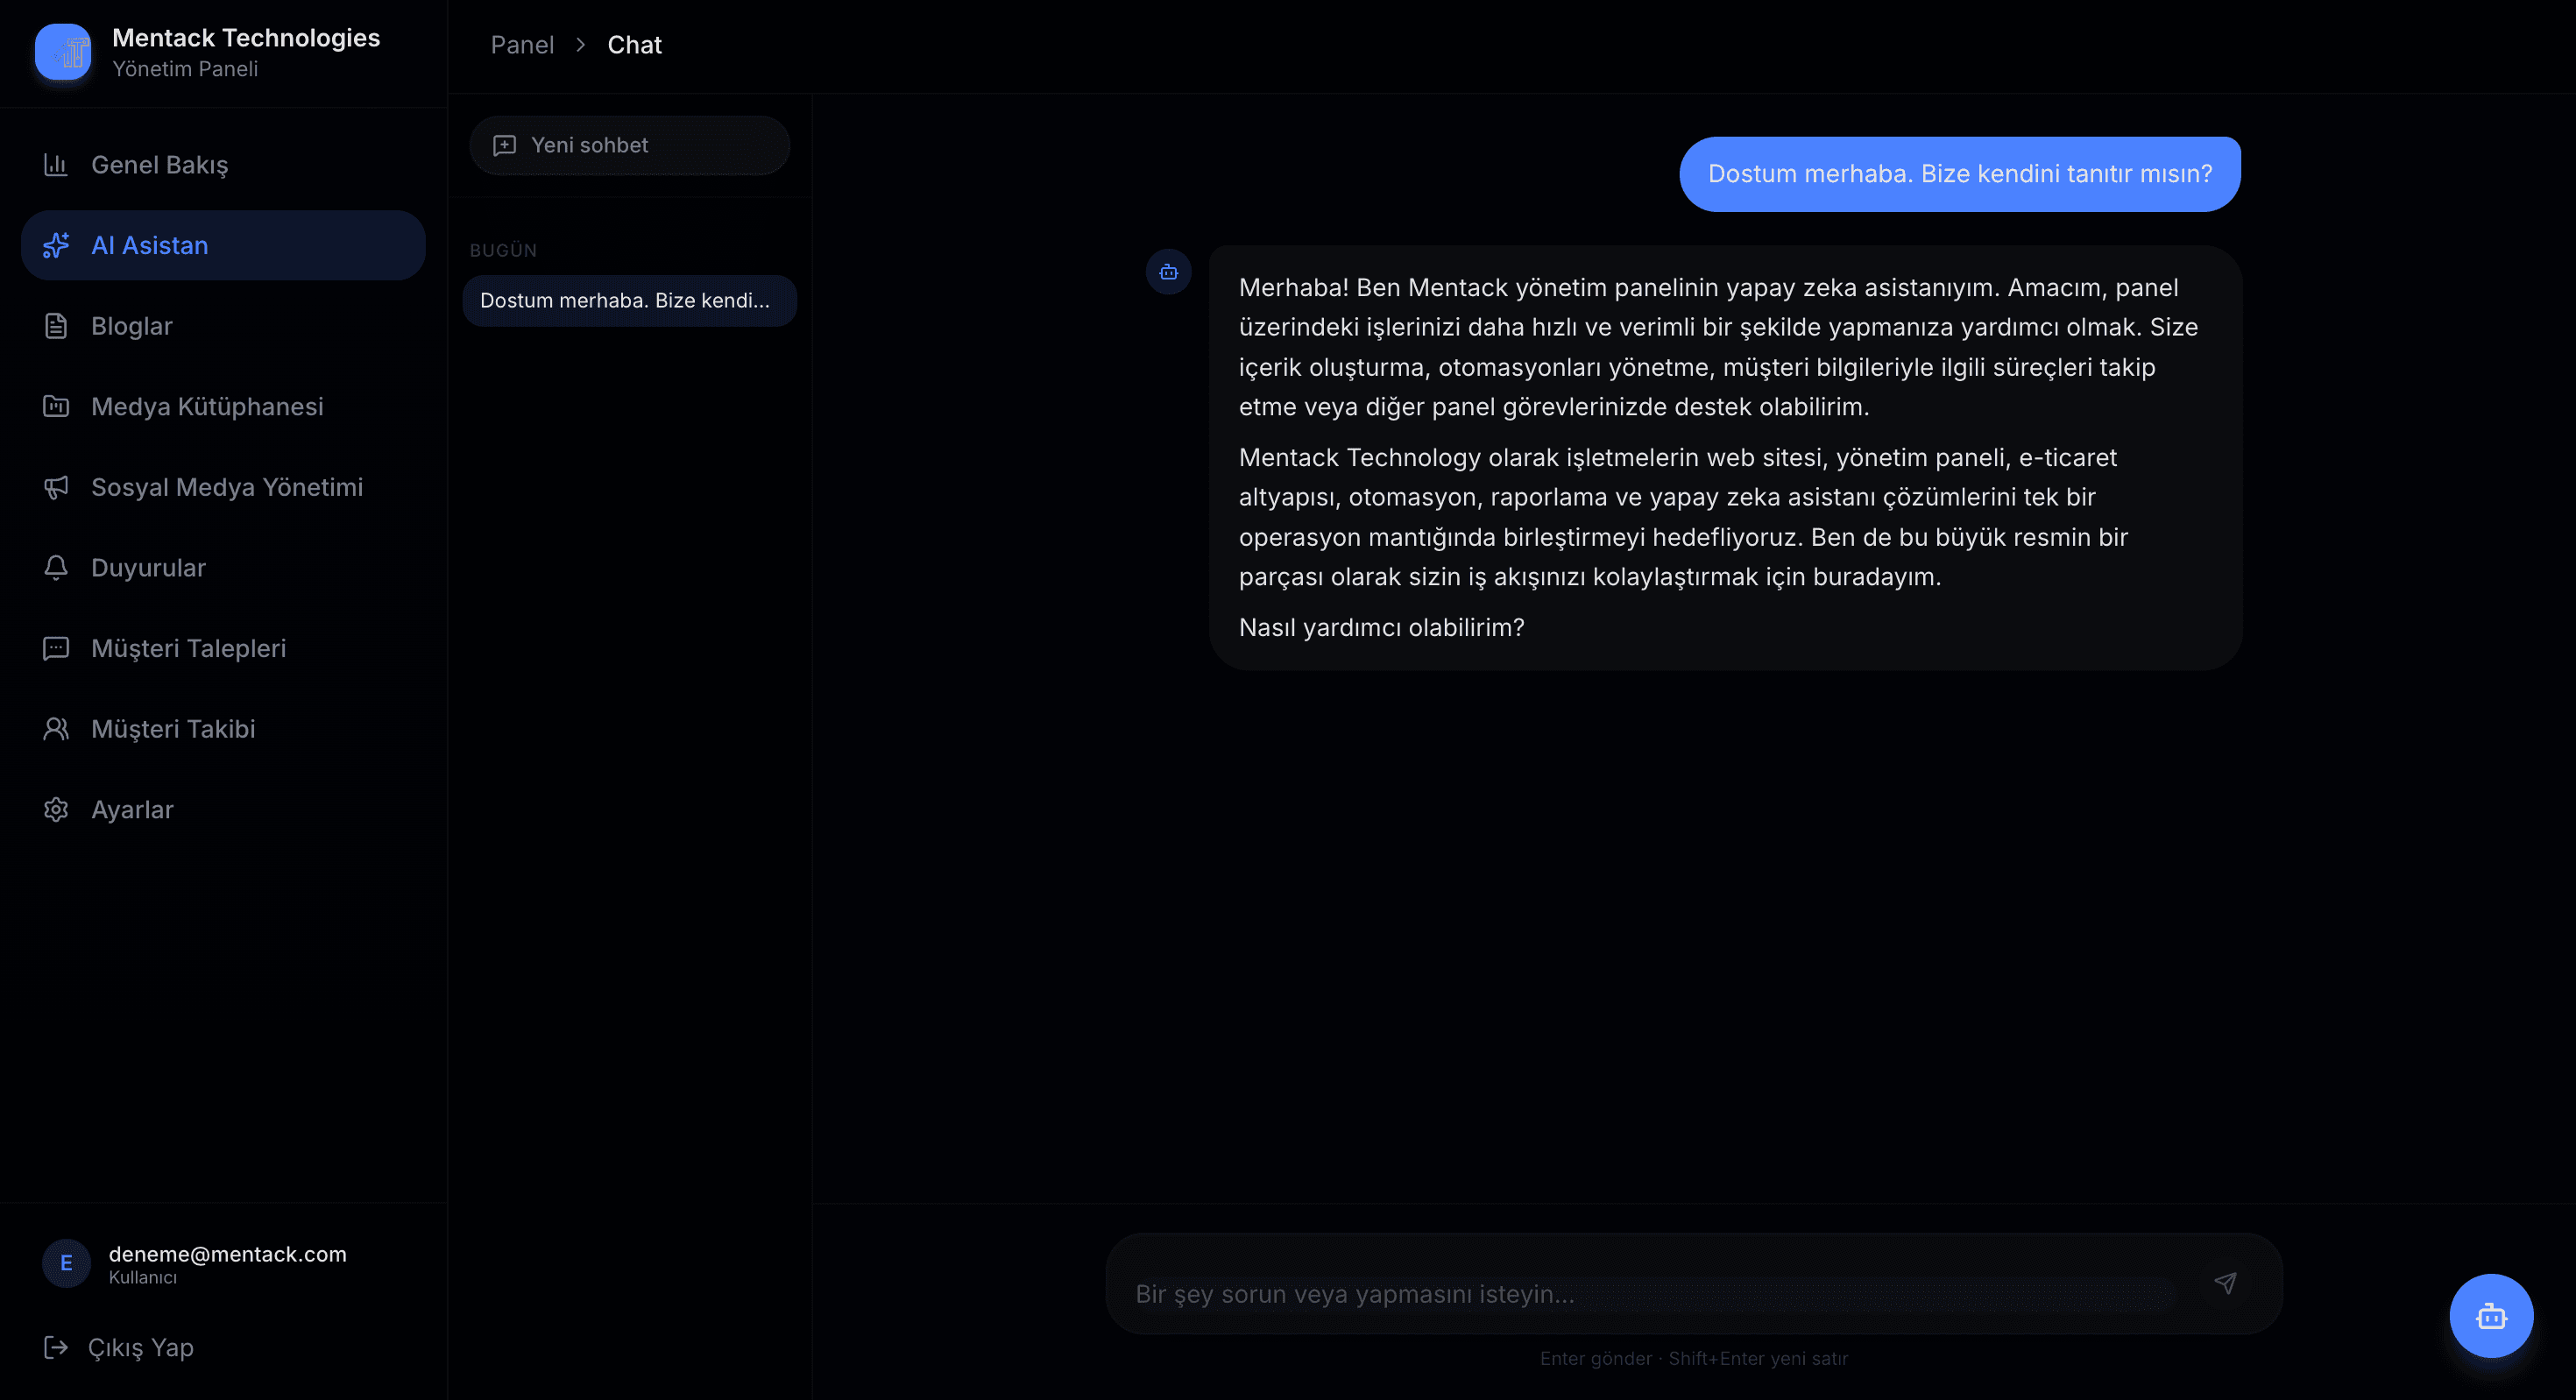2576x1400 pixels.
Task: Open the Müşteri Talepleri page
Action: pos(223,648)
